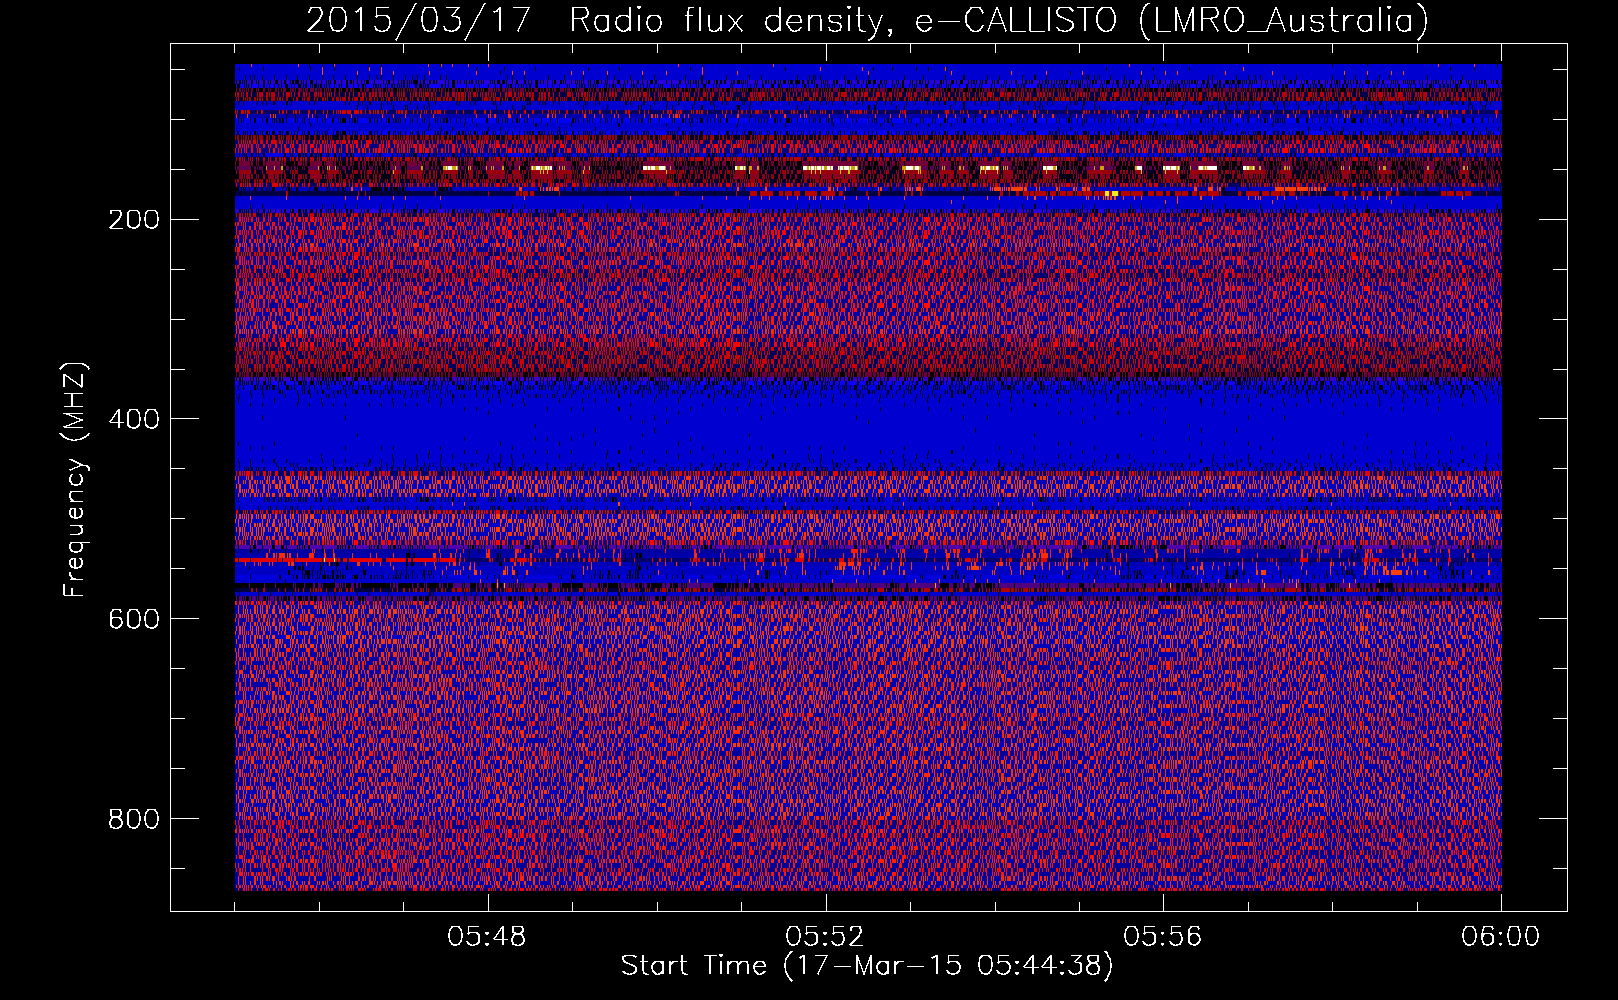This screenshot has height=1000, width=1618.
Task: Click the 'Start Time (17-Mar-15 05:44:38)' label
Action: 867,966
